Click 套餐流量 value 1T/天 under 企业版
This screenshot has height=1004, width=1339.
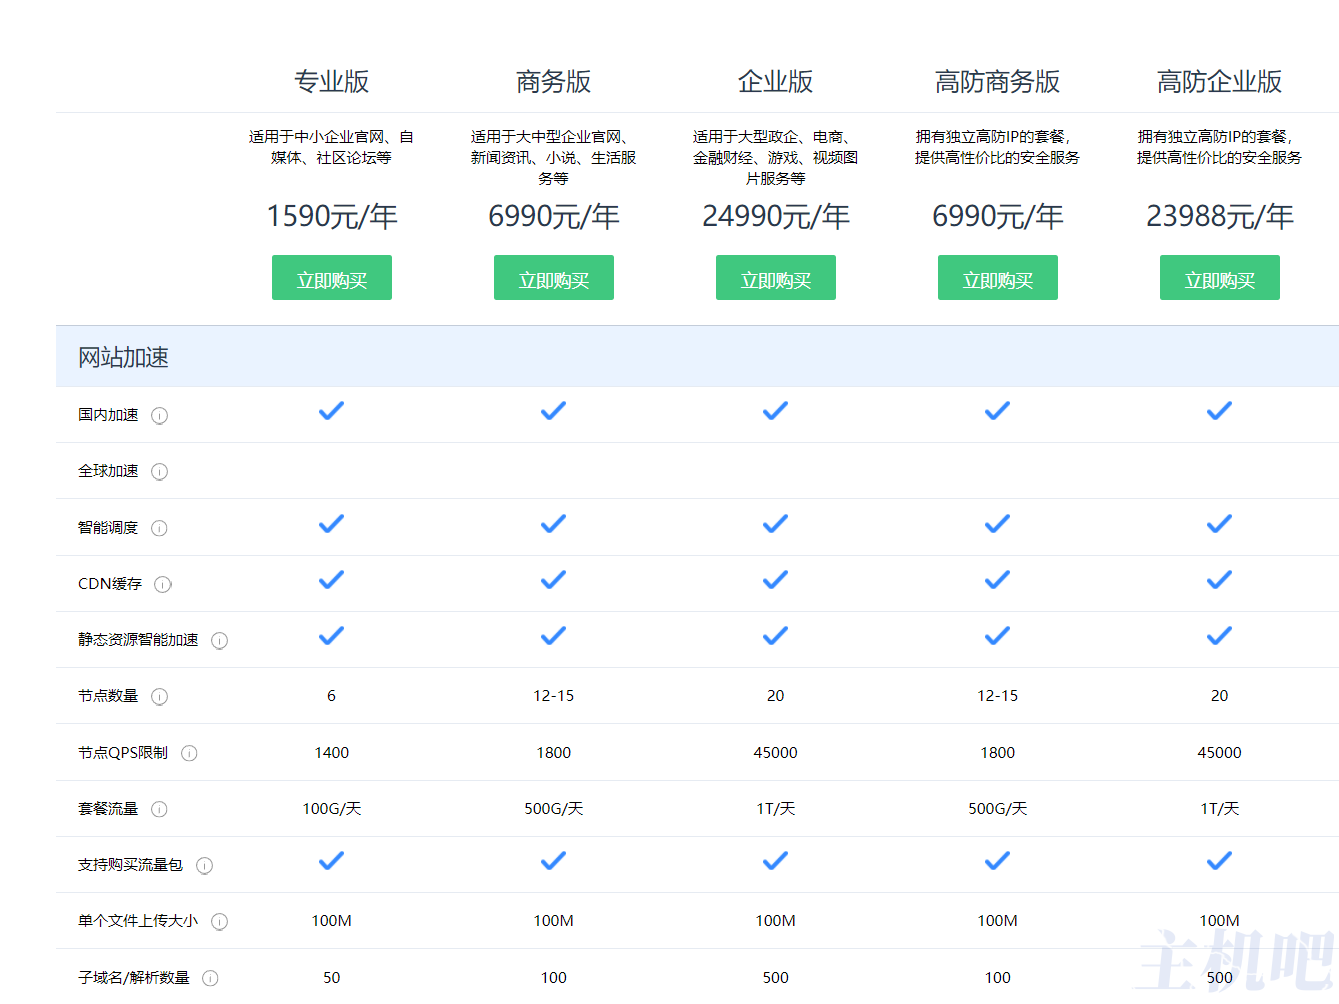coord(776,809)
